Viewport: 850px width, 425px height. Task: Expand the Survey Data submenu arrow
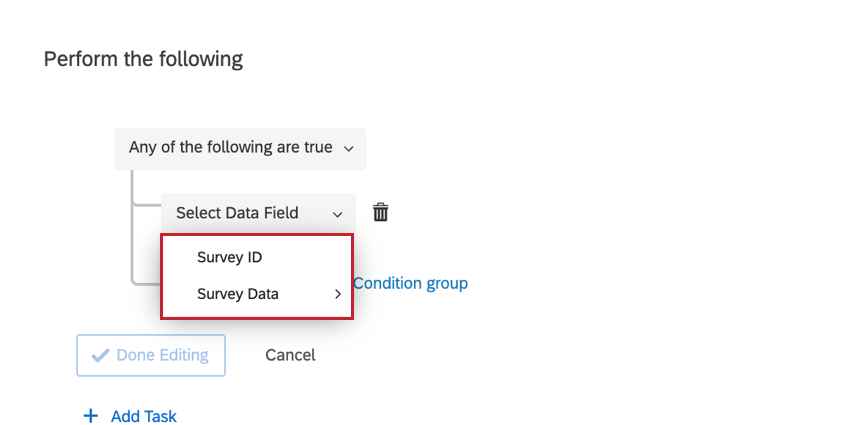[x=338, y=294]
